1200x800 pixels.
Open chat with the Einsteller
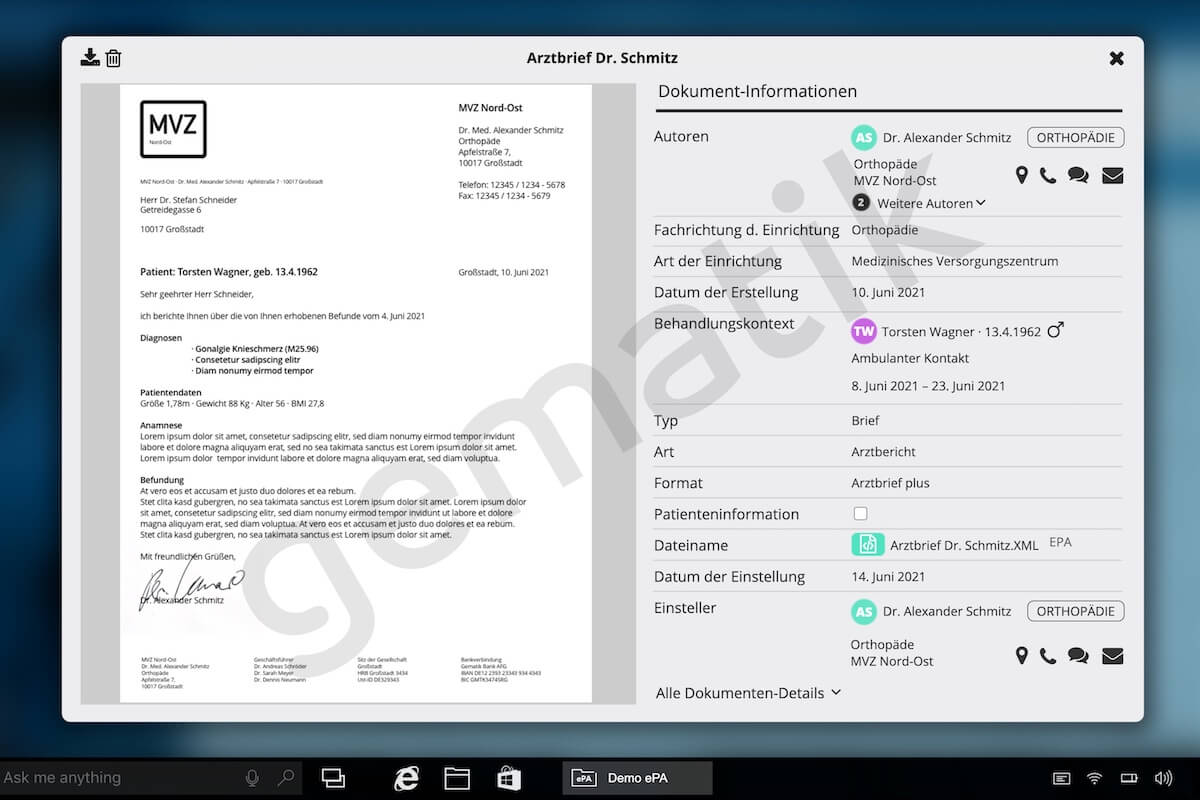[1078, 656]
